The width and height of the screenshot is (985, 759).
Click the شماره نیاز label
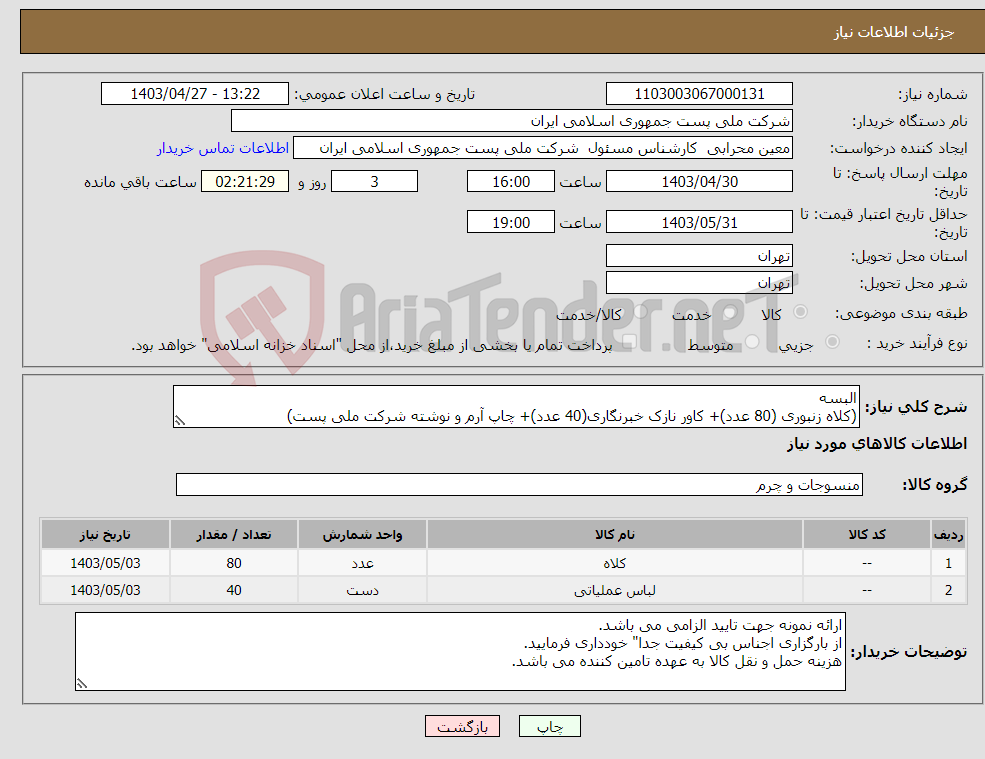[933, 94]
